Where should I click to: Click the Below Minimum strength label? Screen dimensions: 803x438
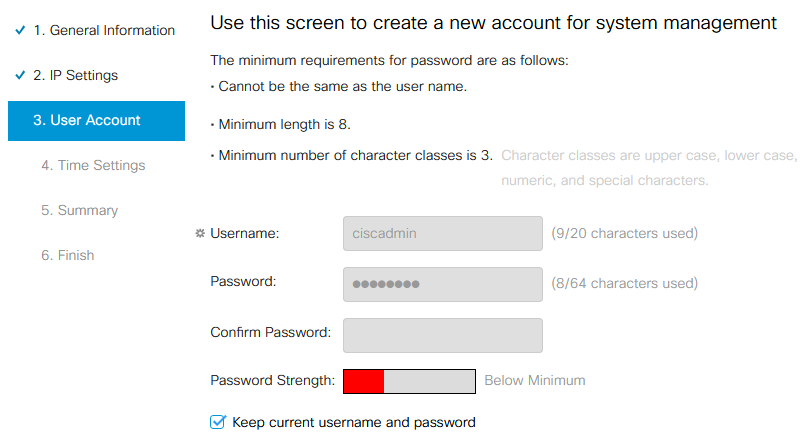(535, 381)
